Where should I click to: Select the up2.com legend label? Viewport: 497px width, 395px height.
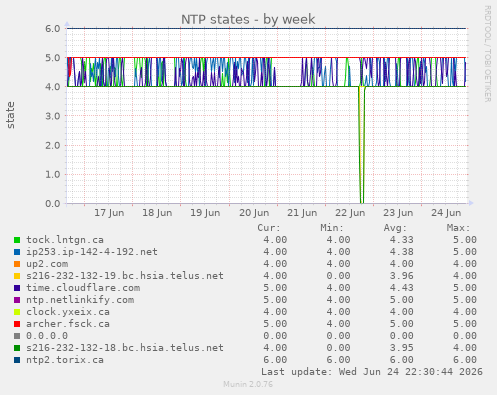coord(47,264)
